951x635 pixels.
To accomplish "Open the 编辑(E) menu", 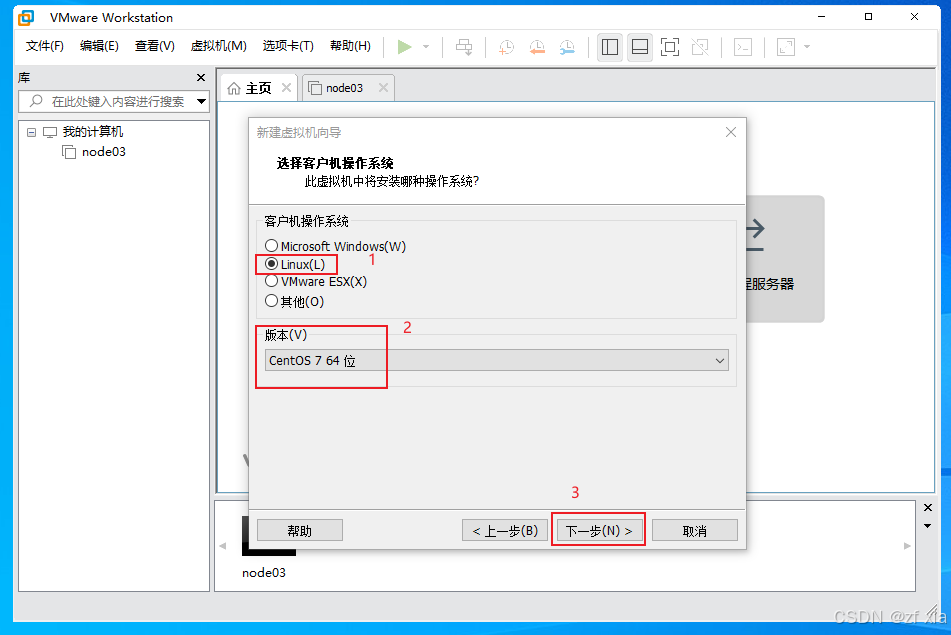I will click(99, 46).
